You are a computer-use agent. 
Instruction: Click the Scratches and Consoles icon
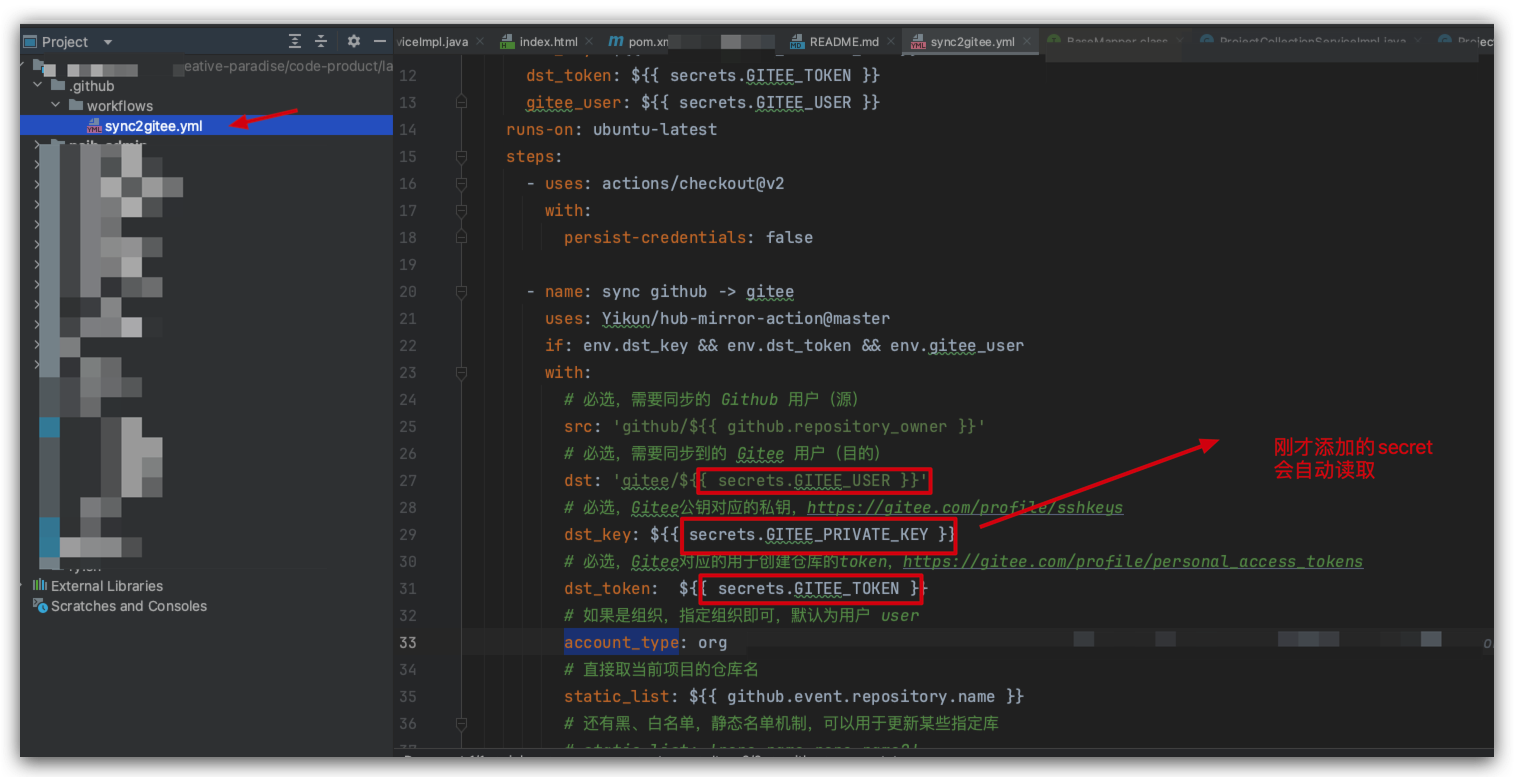pos(41,606)
